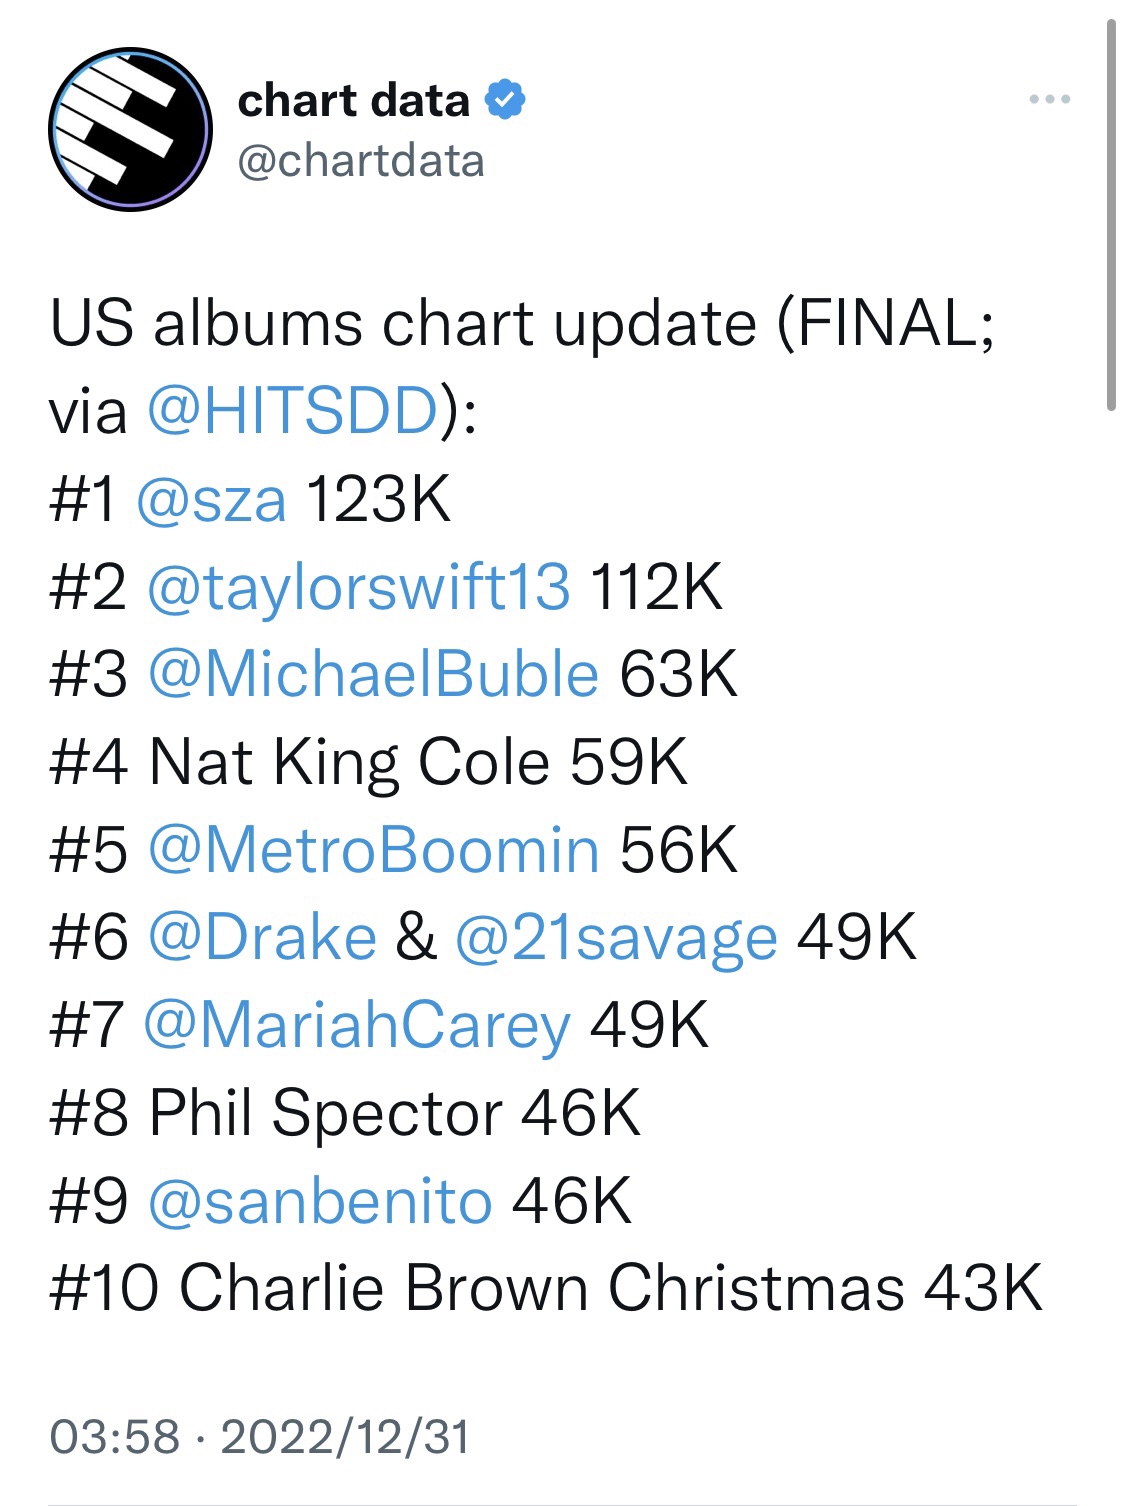Open the @sza mention link
Image resolution: width=1125 pixels, height=1506 pixels.
tap(211, 498)
